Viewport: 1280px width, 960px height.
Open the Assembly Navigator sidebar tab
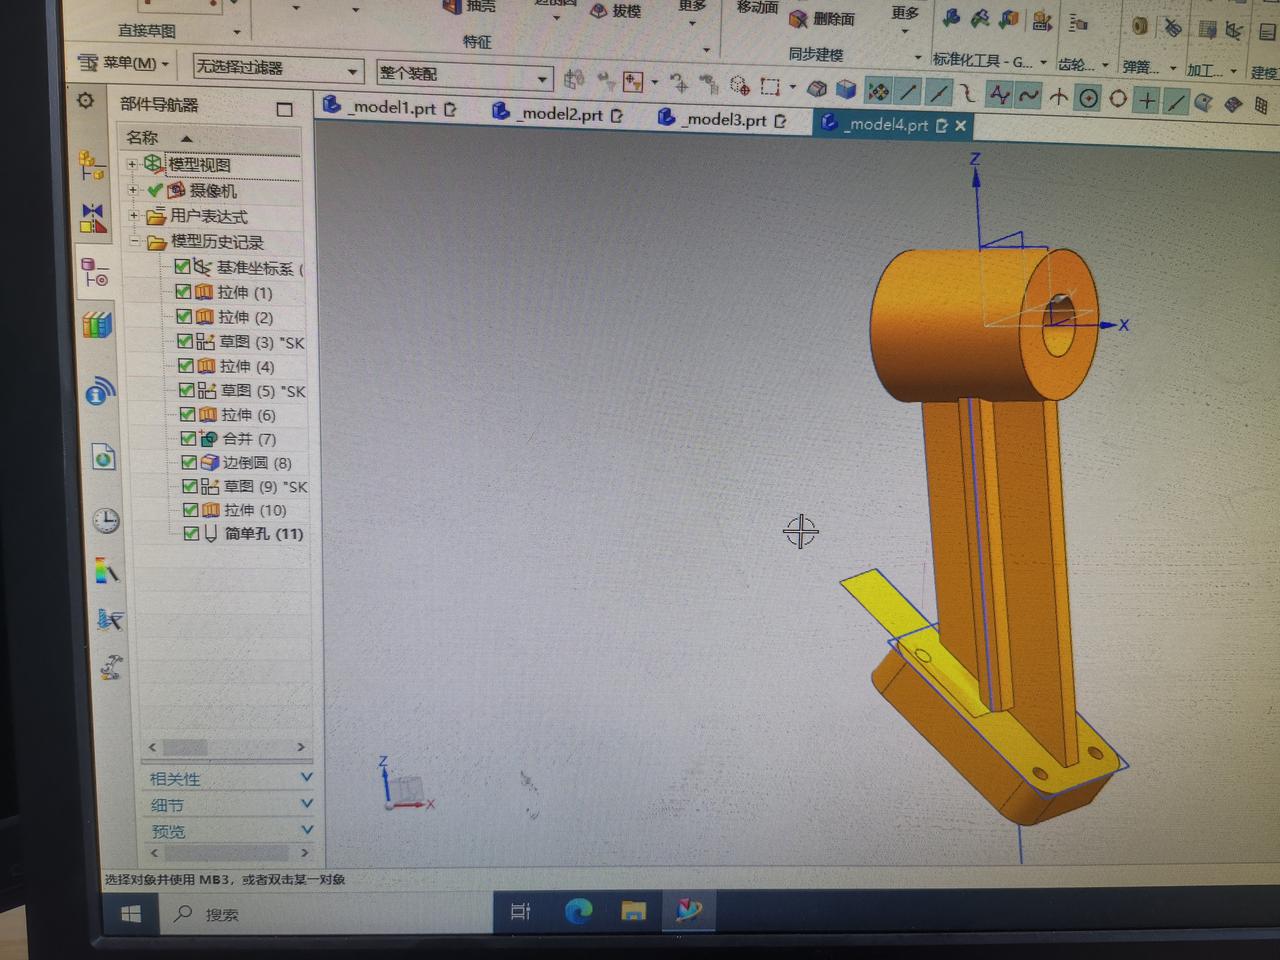[x=91, y=166]
